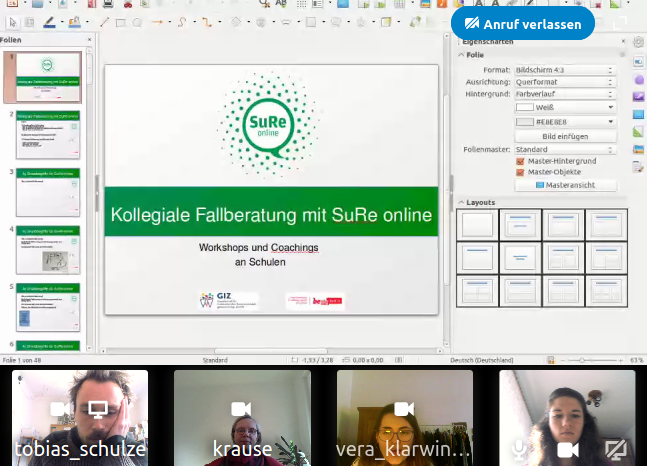Open the Format dropdown showing Bildschirm 4:3
647x466 pixels.
tap(564, 70)
